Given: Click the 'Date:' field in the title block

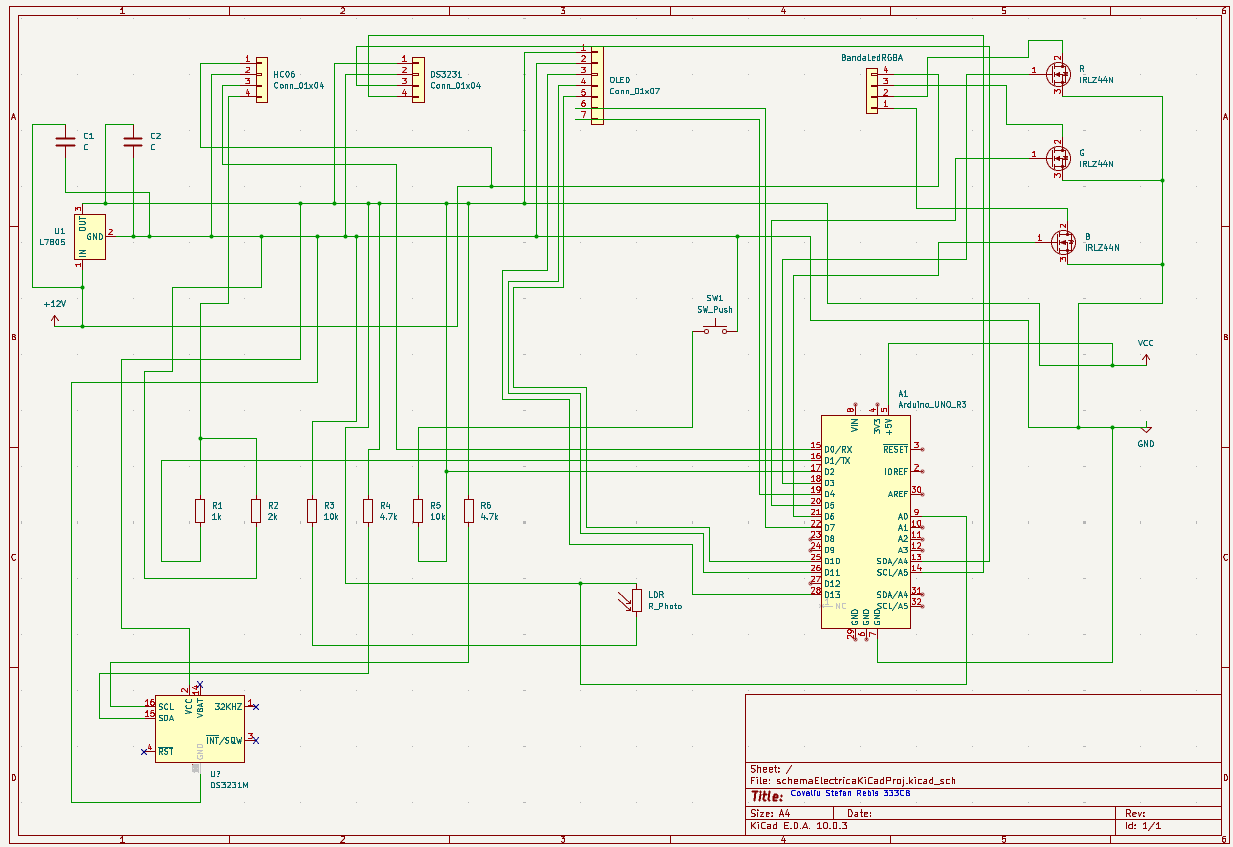Looking at the screenshot, I should pyautogui.click(x=859, y=814).
